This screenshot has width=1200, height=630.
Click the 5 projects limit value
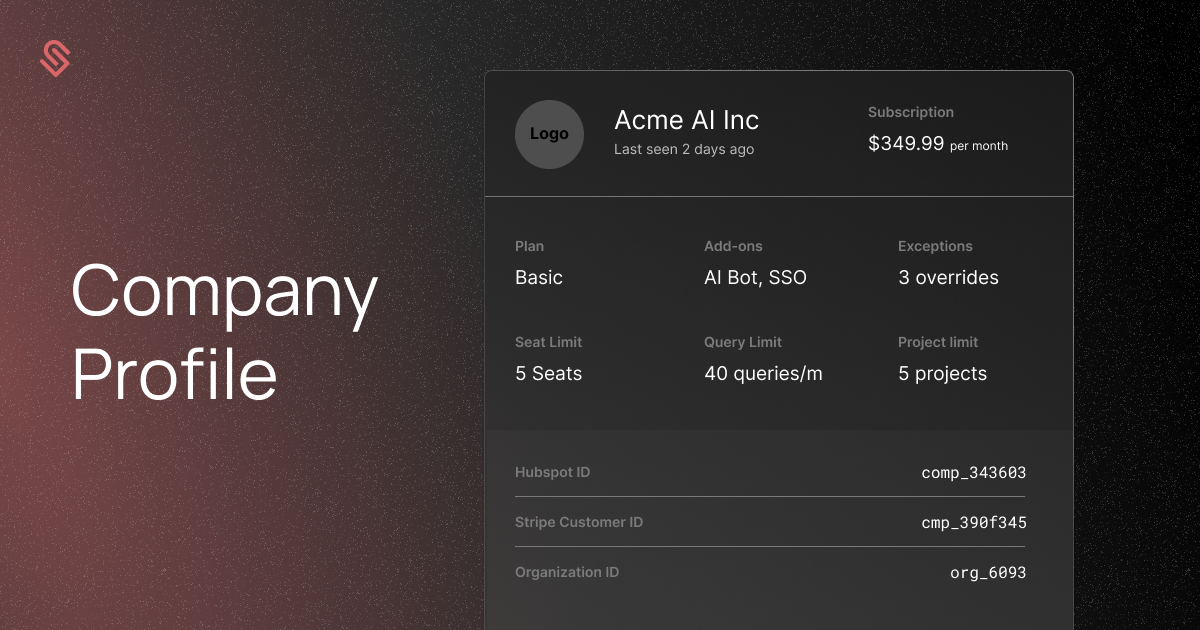tap(942, 373)
